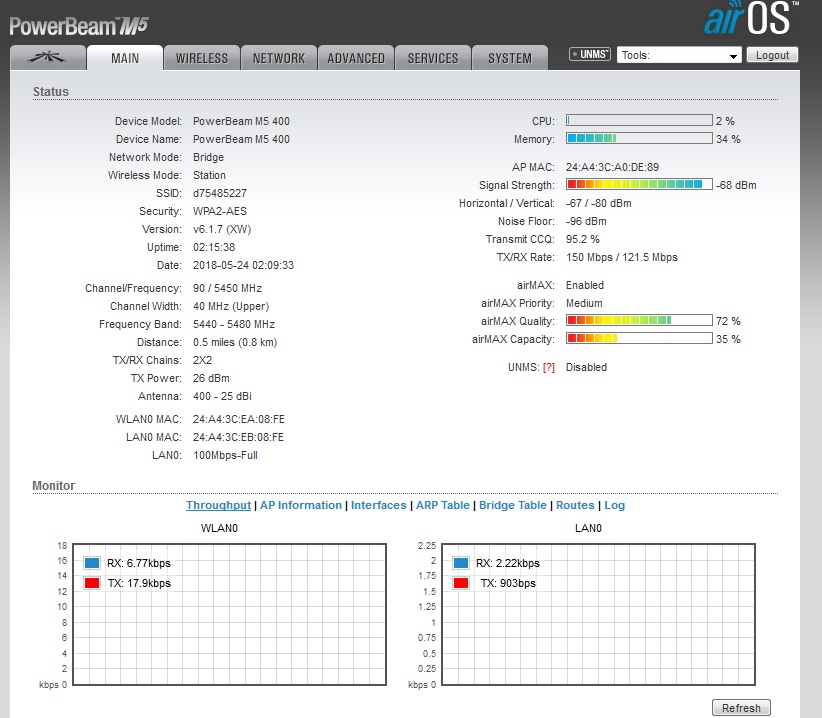Click the UNMS status Disabled

pos(586,367)
